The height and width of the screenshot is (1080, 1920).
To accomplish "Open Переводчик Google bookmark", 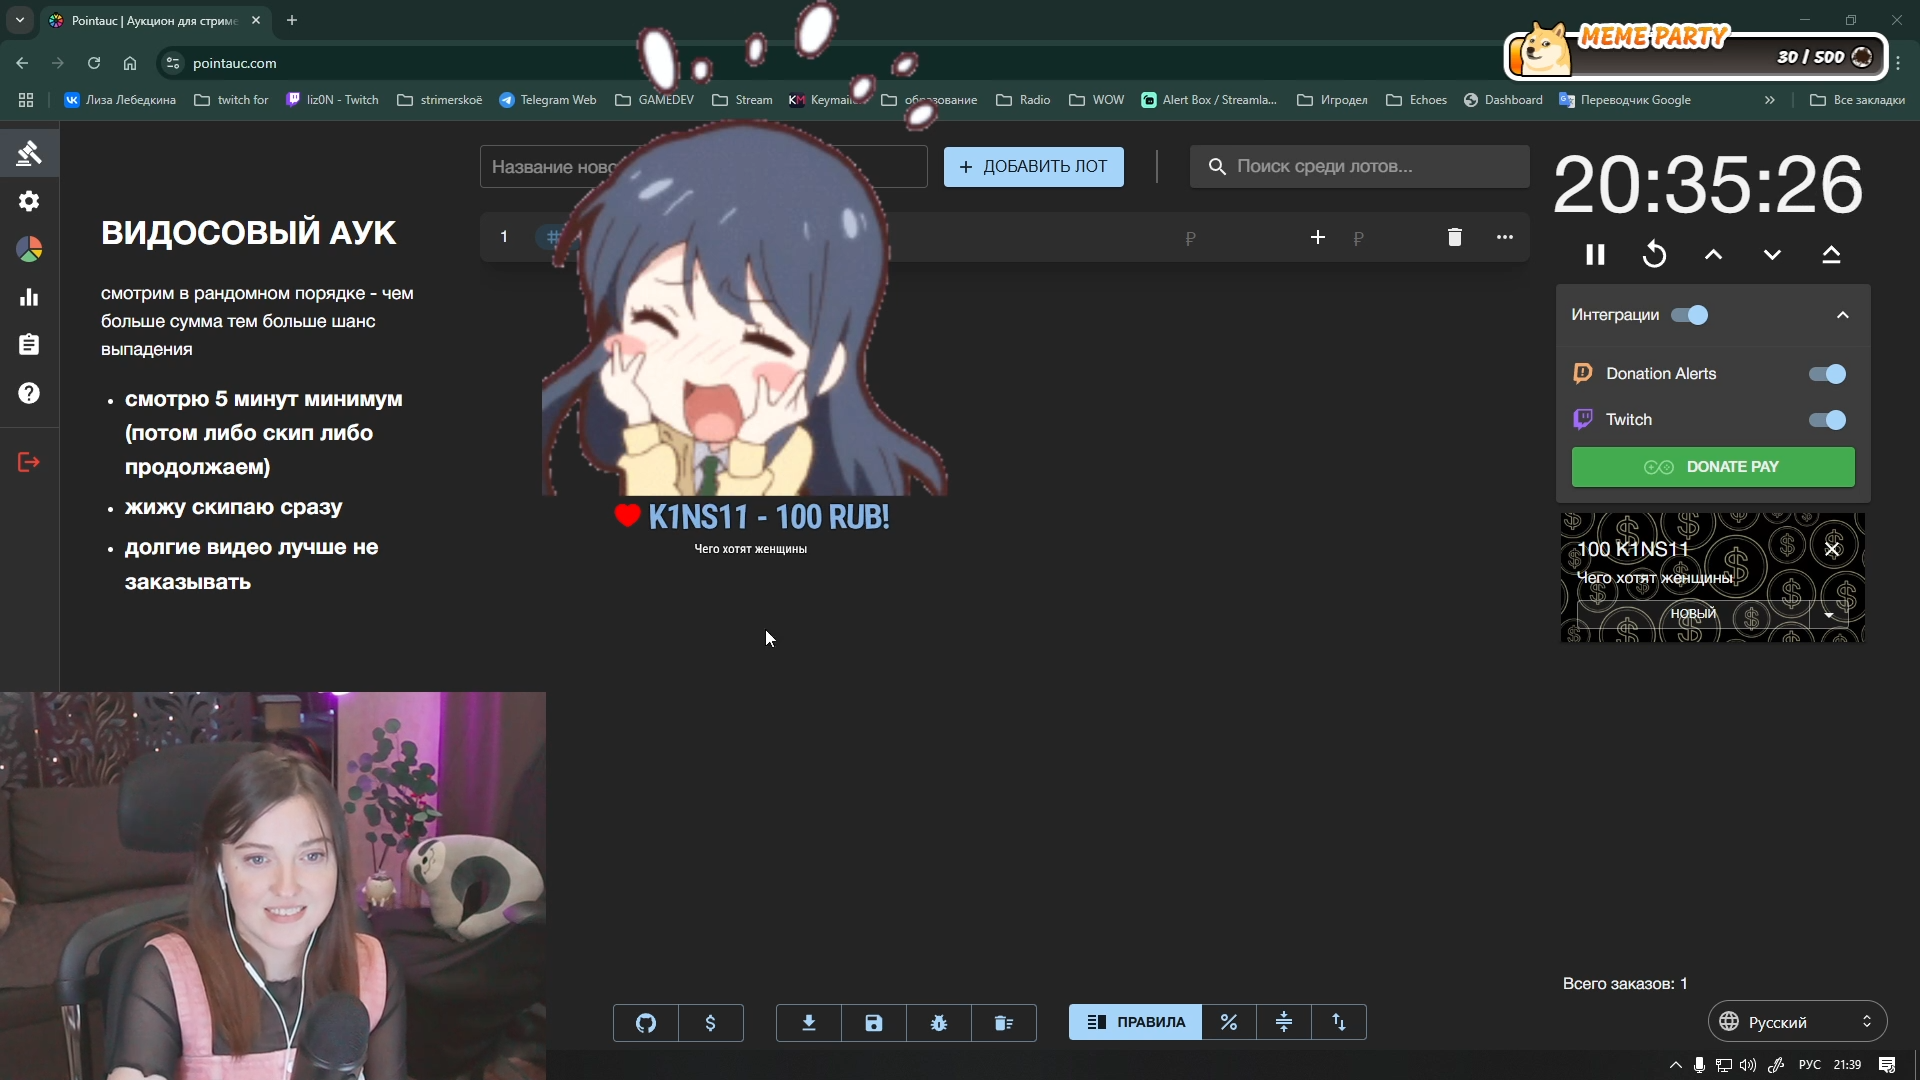I will pyautogui.click(x=1625, y=100).
